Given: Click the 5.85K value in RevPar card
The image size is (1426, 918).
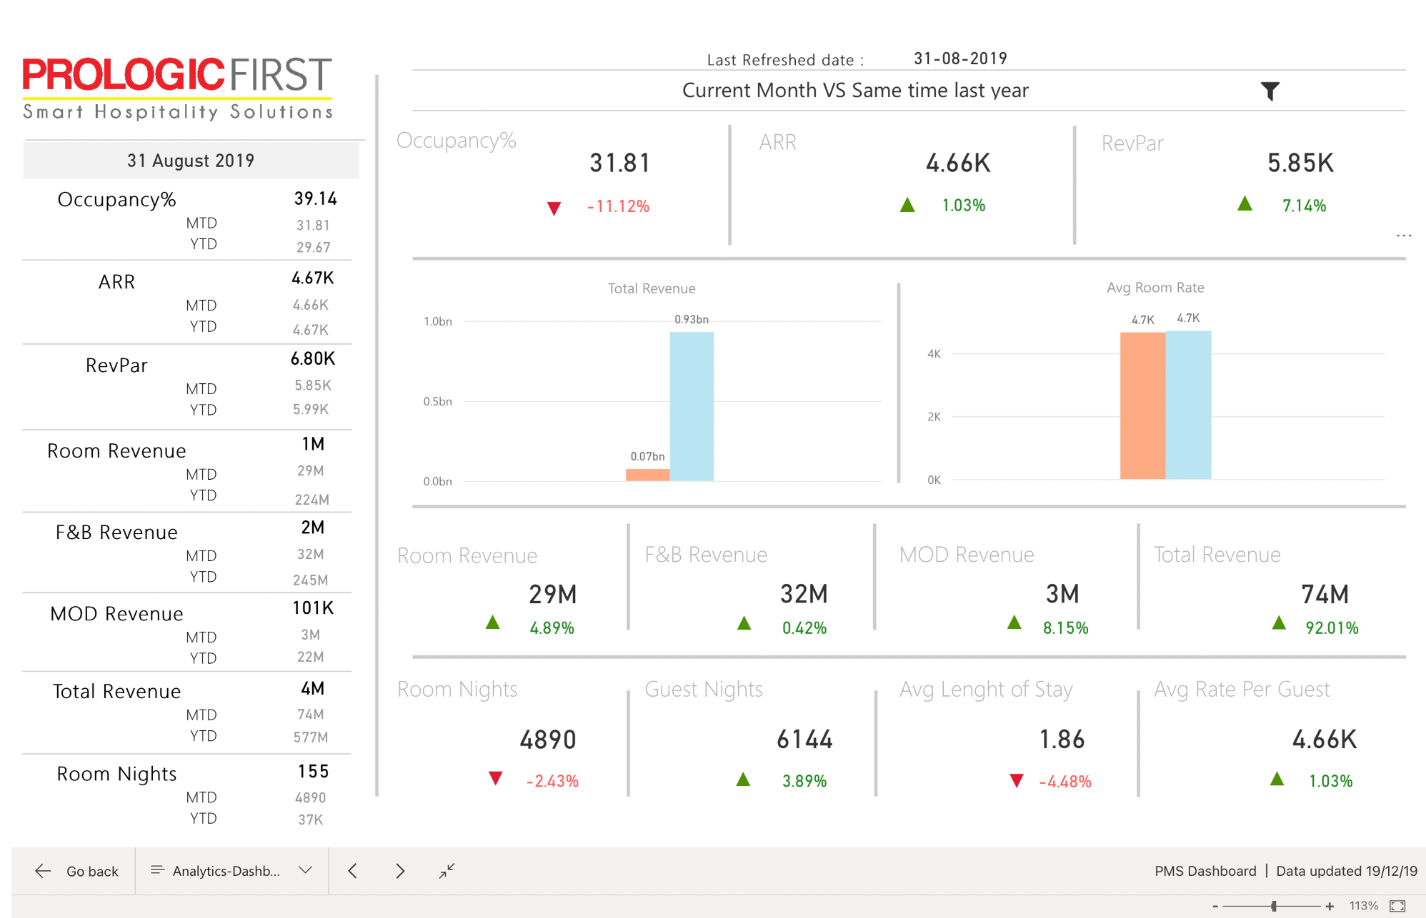Looking at the screenshot, I should (1300, 163).
